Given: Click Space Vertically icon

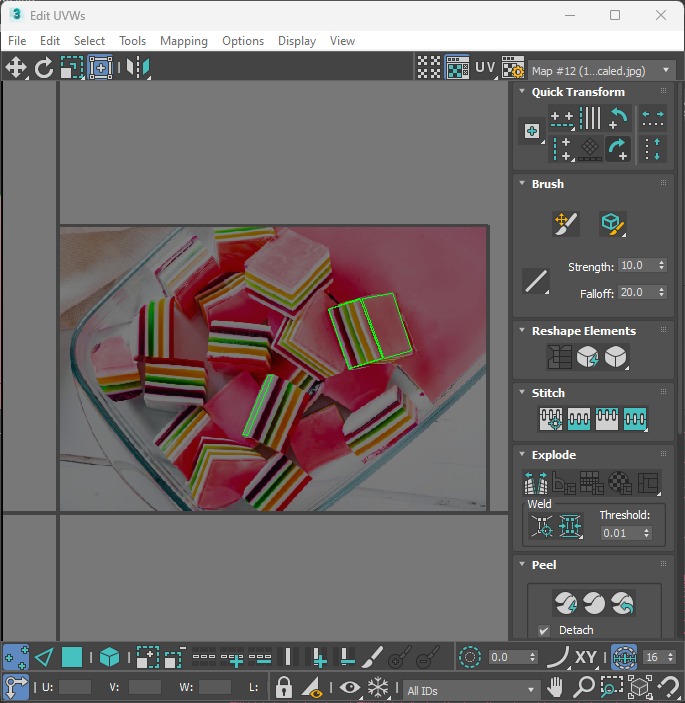Looking at the screenshot, I should point(653,149).
